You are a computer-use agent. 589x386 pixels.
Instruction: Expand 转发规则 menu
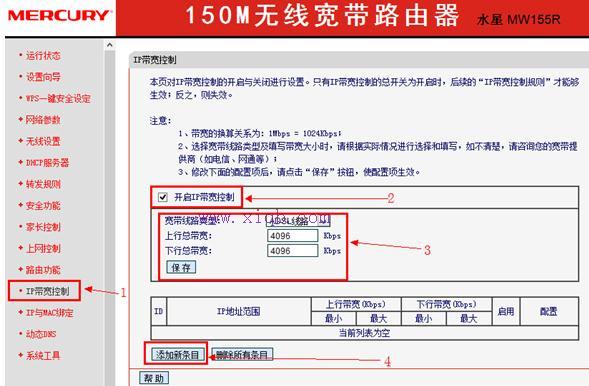tap(43, 184)
